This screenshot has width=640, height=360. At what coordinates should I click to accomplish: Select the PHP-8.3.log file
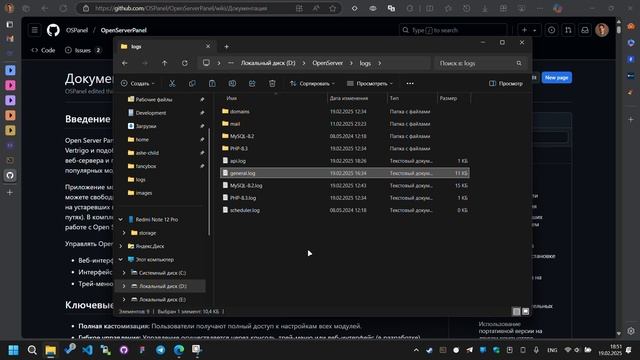pos(243,198)
